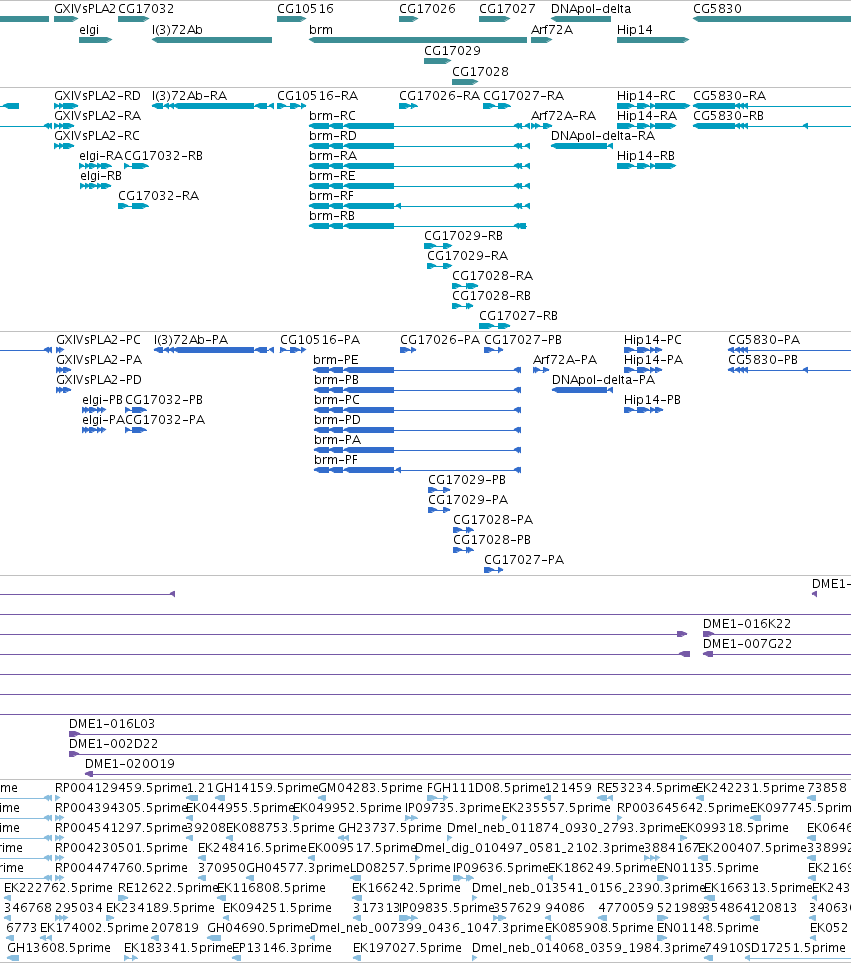The height and width of the screenshot is (963, 851).
Task: Click the GXIVsPLA2-RD transcript label
Action: click(98, 96)
